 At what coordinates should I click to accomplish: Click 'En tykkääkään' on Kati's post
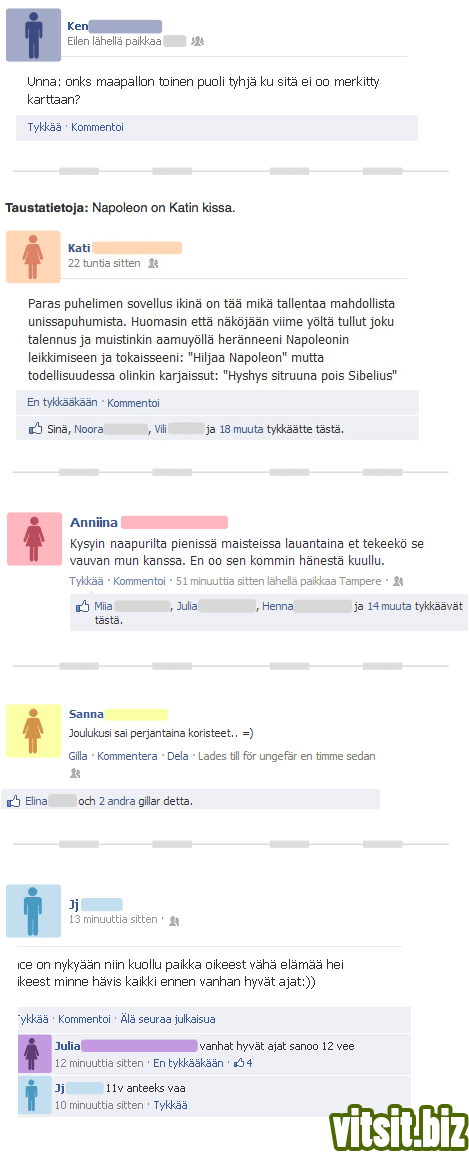click(x=62, y=402)
